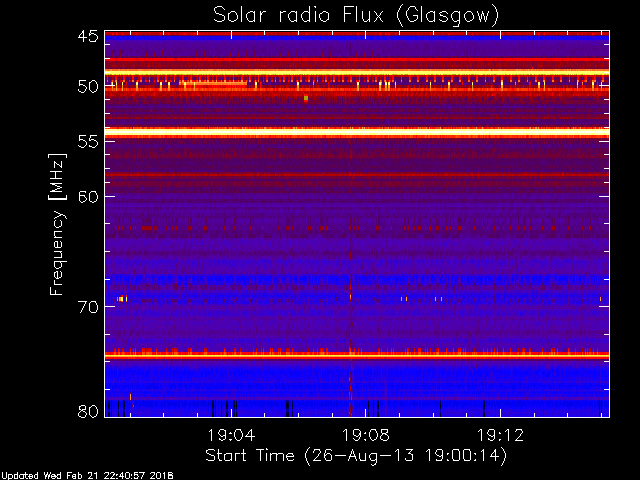Click the 'Updated Wed Feb 21 22:40:57 2018' footer text
Screen dimensions: 640x480
87,476
